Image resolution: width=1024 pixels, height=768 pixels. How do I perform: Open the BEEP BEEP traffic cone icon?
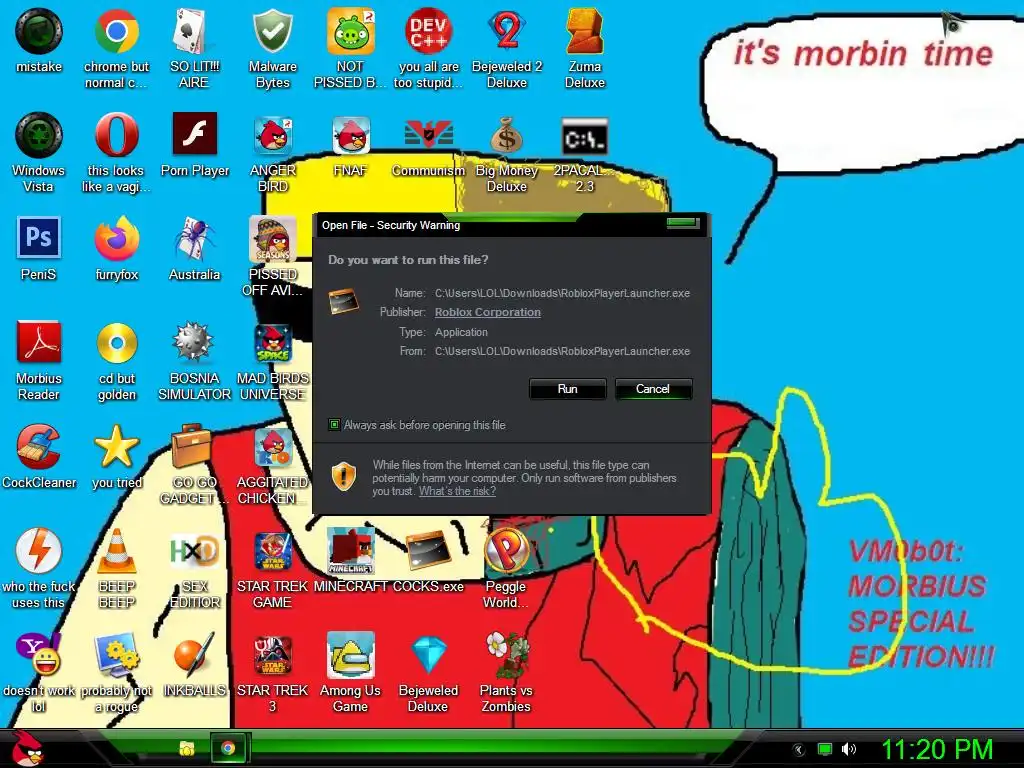click(x=116, y=551)
